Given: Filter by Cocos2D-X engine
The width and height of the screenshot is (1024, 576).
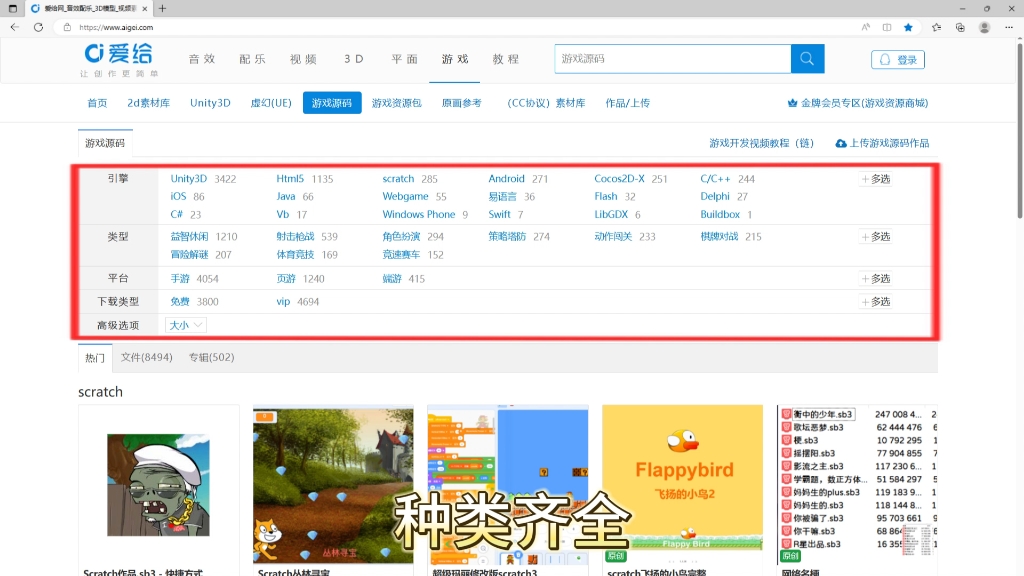Looking at the screenshot, I should (619, 178).
